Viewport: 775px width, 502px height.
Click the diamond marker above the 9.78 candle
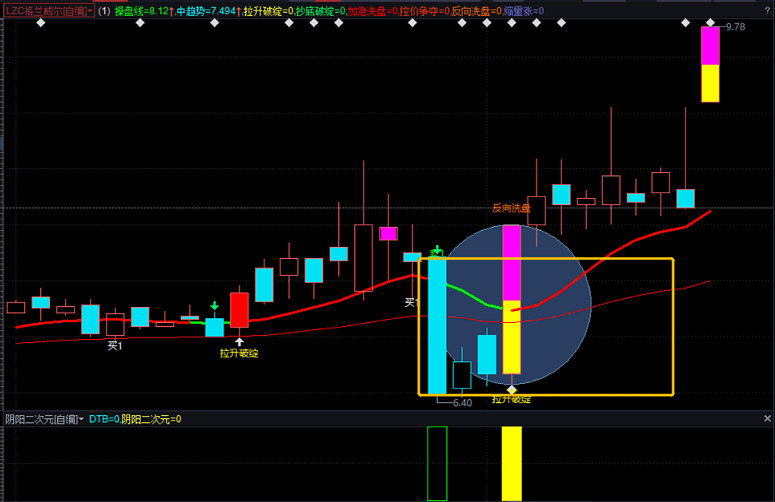click(710, 22)
